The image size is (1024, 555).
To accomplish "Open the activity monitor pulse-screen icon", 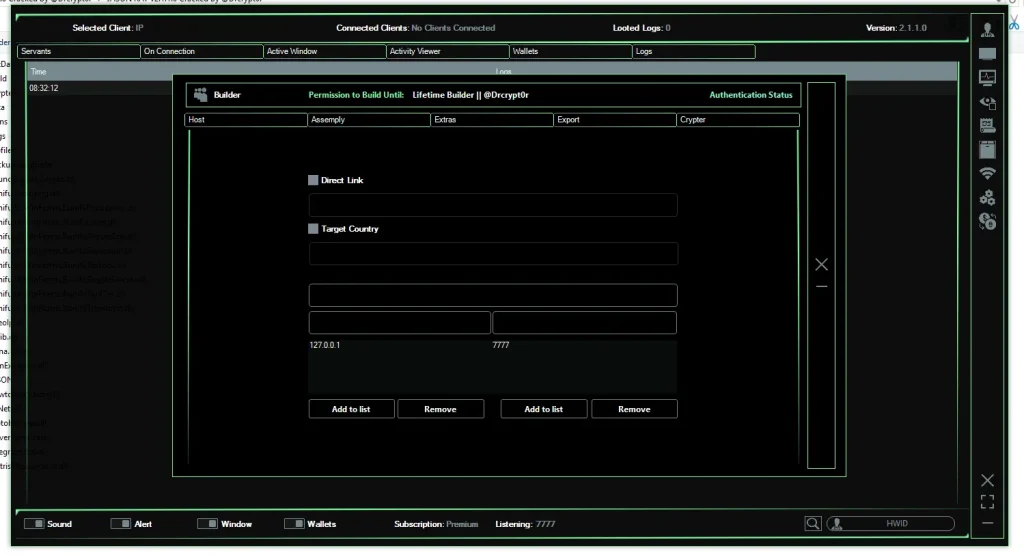I will pos(988,77).
